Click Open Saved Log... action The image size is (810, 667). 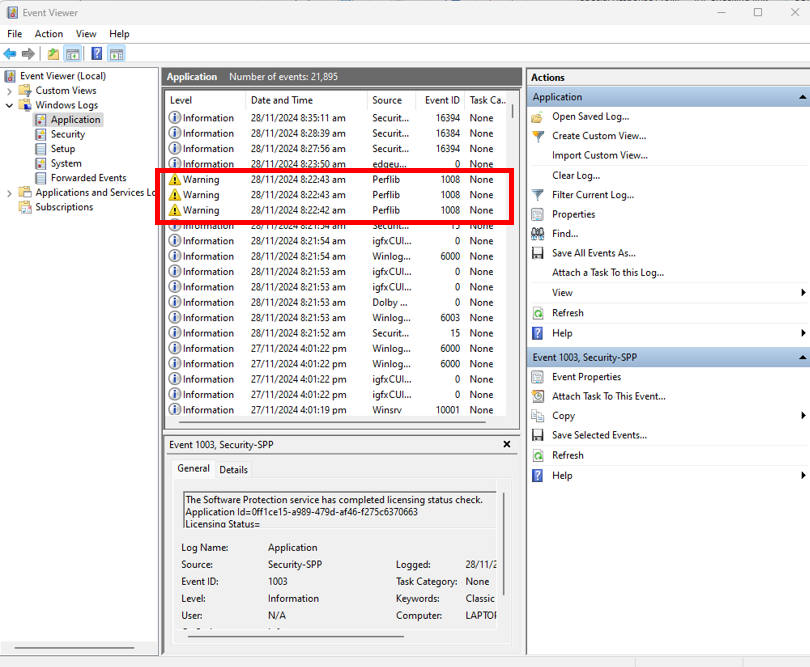[x=590, y=117]
